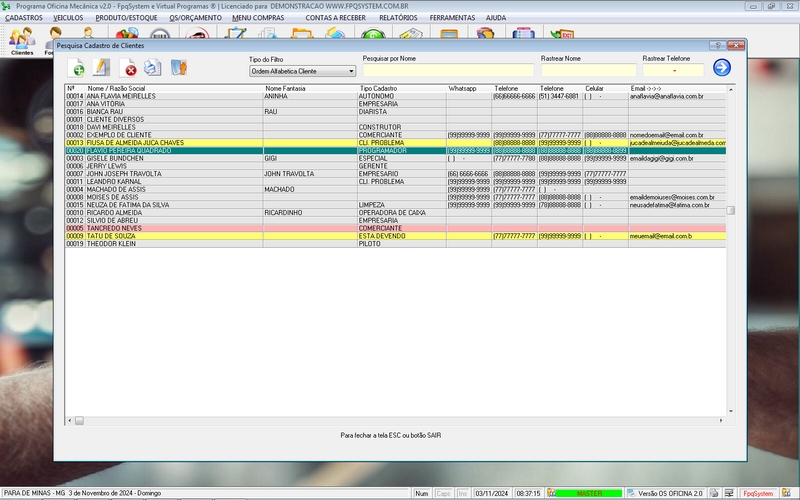Open the Clientes toolbar icon

[22, 41]
